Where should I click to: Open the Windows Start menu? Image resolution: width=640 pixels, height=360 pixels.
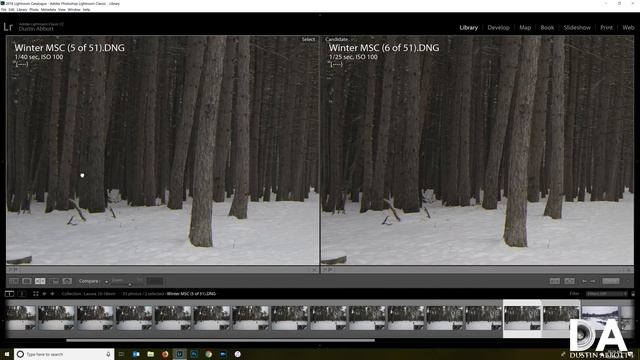point(7,354)
